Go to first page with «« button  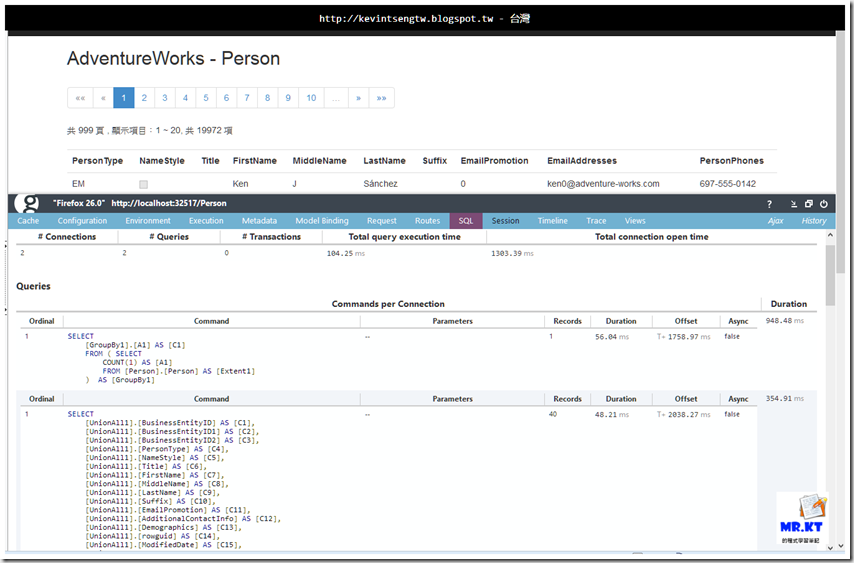[80, 98]
